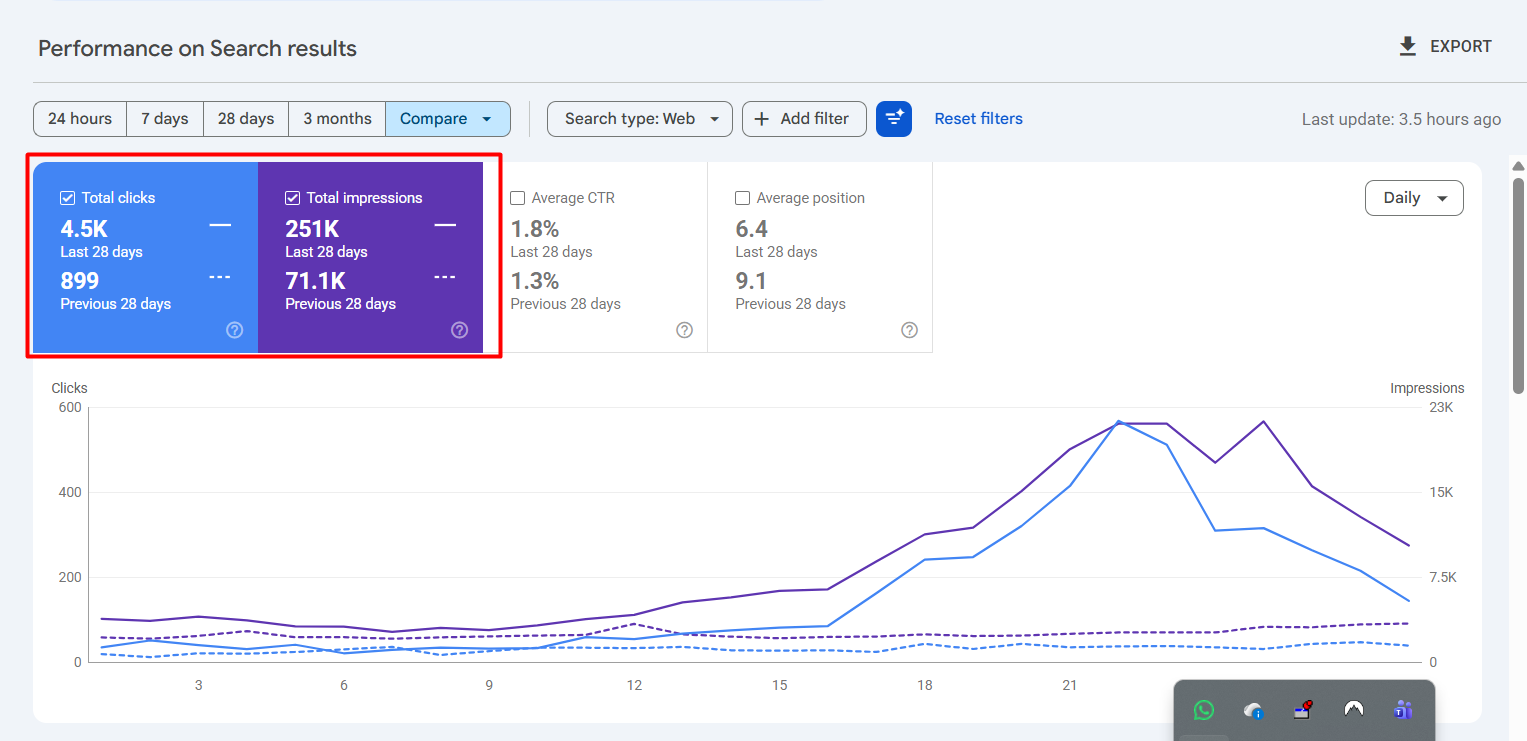1527x741 pixels.
Task: Open the Compare date range dropdown
Action: [448, 119]
